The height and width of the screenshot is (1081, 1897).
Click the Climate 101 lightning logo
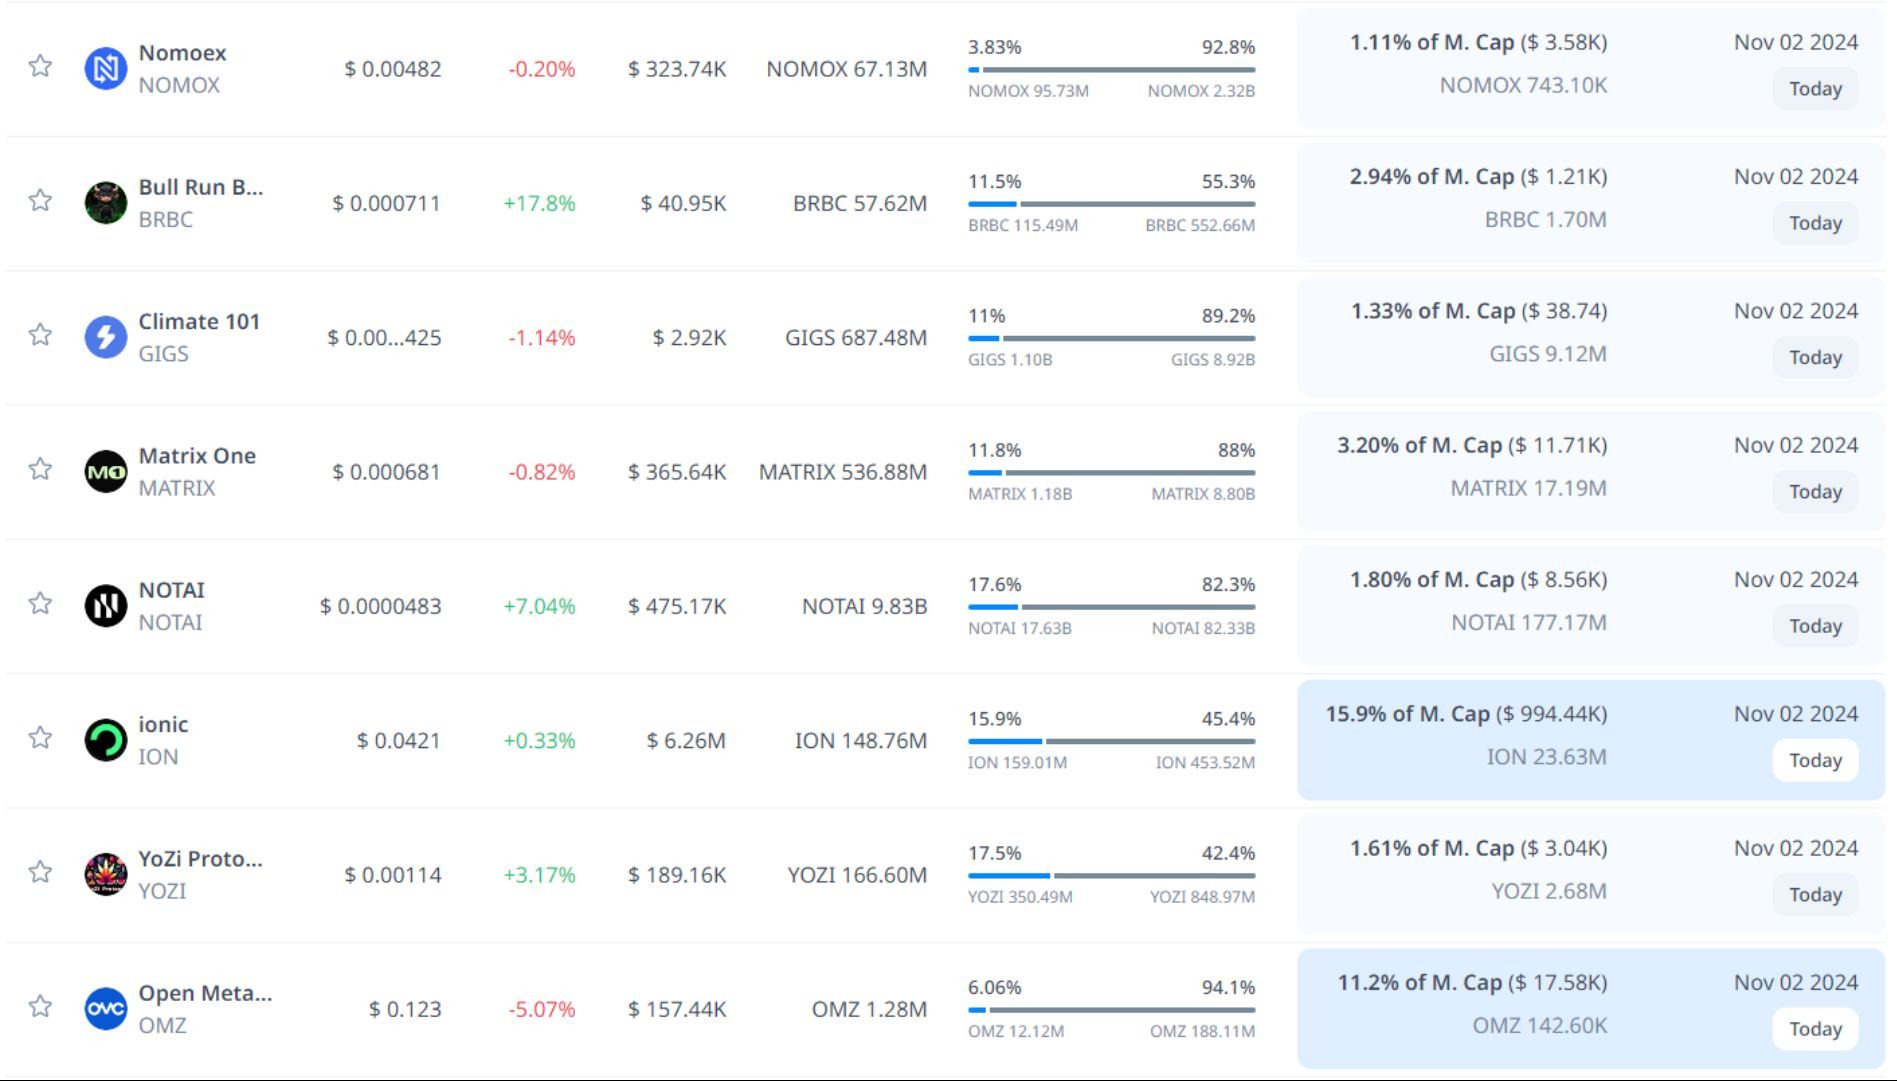point(105,337)
